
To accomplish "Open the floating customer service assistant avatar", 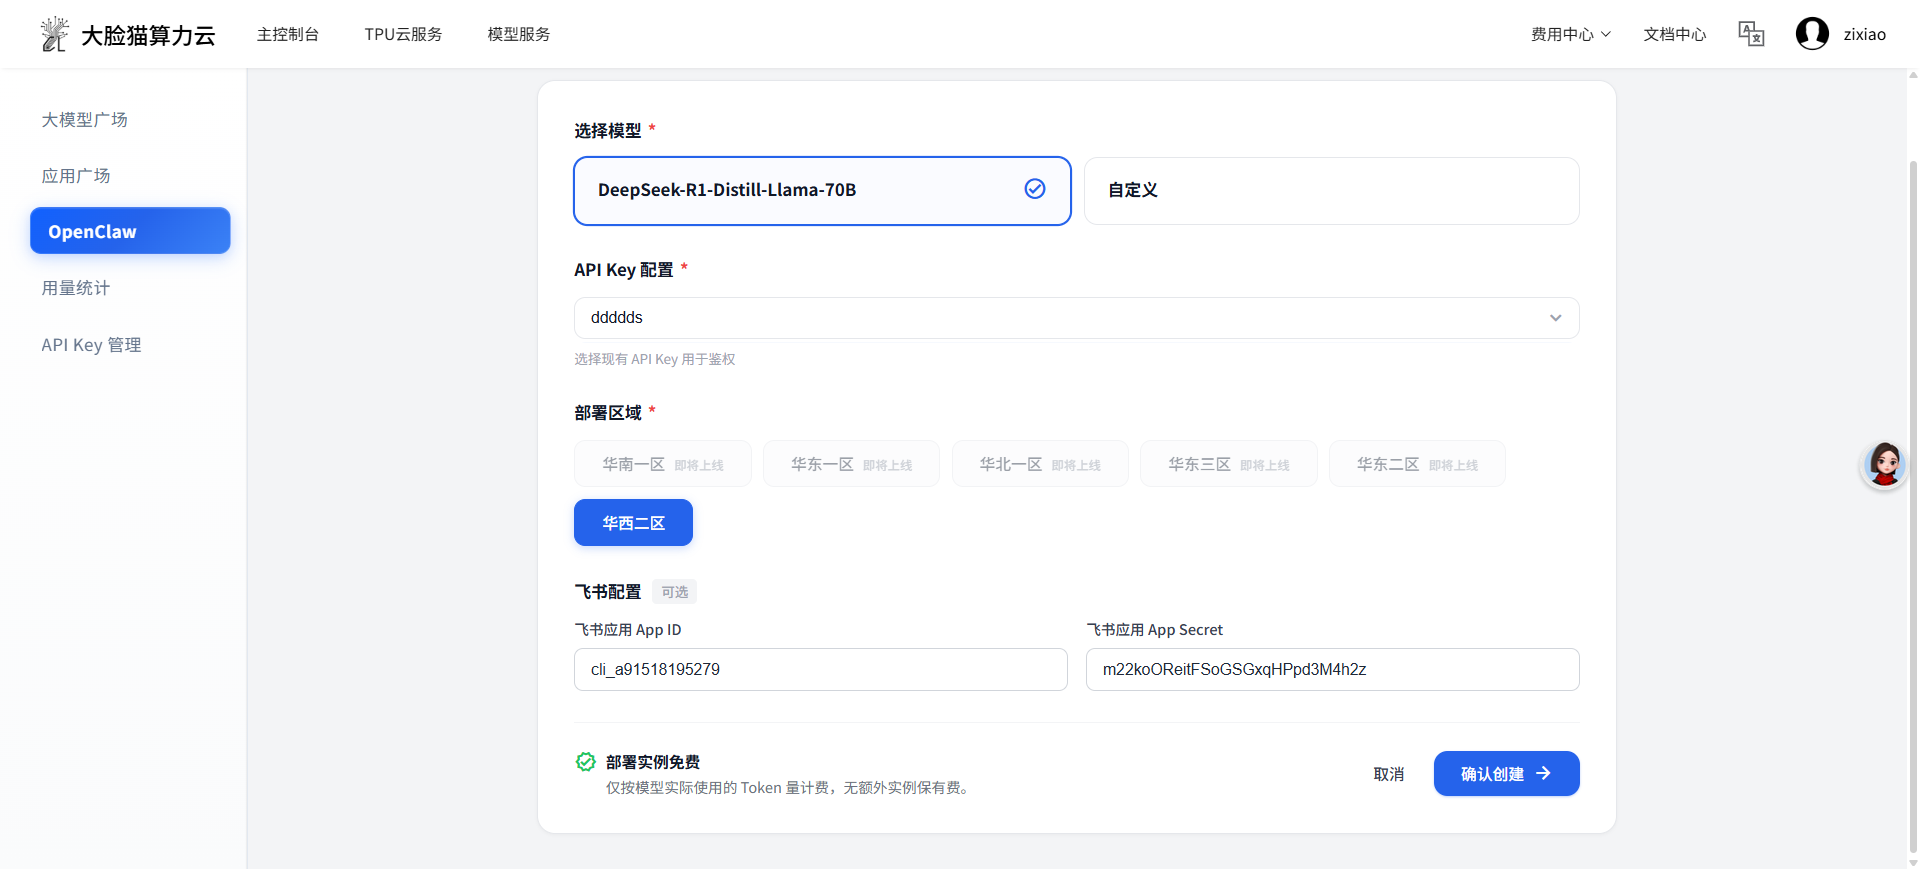I will click(x=1884, y=465).
